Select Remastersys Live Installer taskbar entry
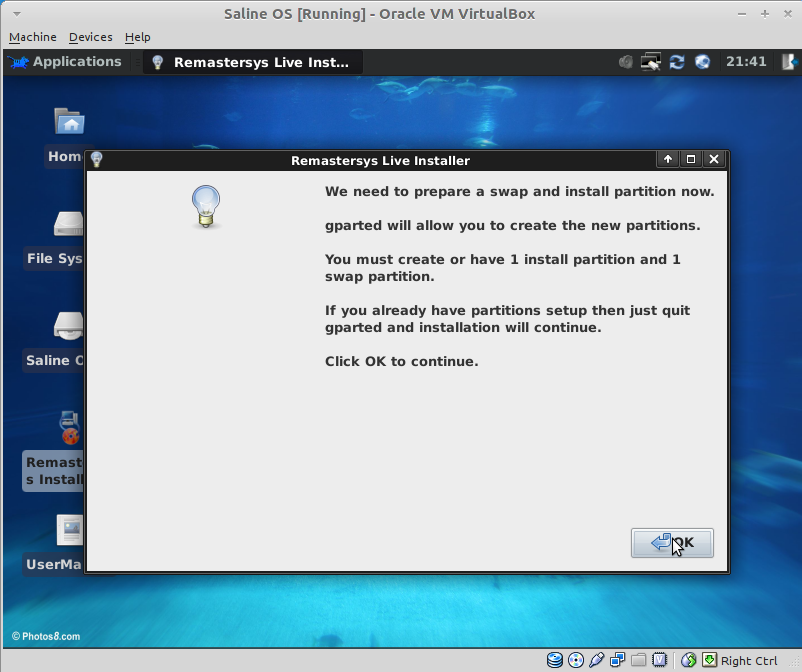This screenshot has height=672, width=802. (253, 62)
